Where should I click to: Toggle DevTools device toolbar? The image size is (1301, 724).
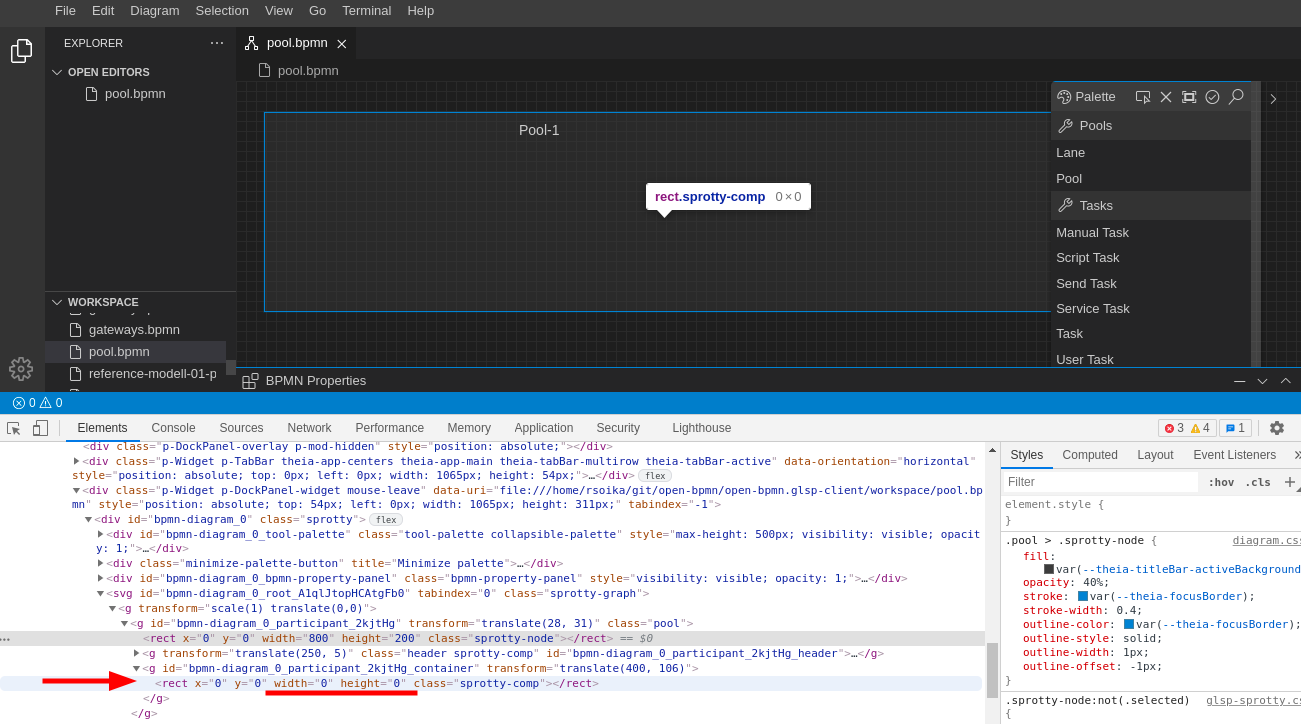[x=40, y=428]
